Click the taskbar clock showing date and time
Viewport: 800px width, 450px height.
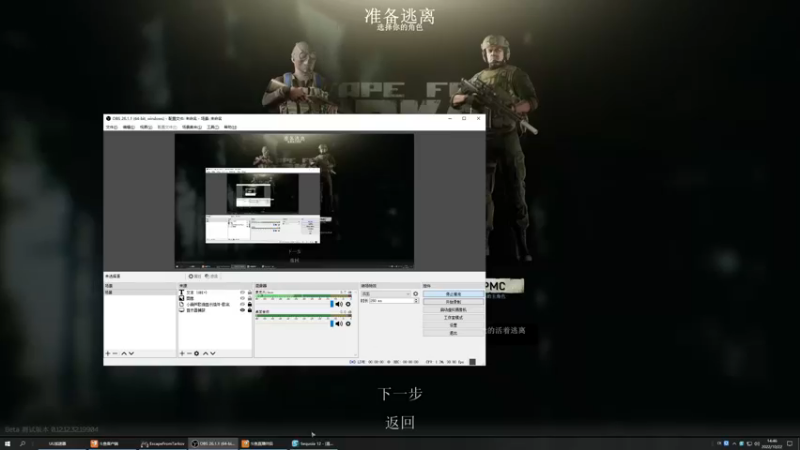(772, 444)
